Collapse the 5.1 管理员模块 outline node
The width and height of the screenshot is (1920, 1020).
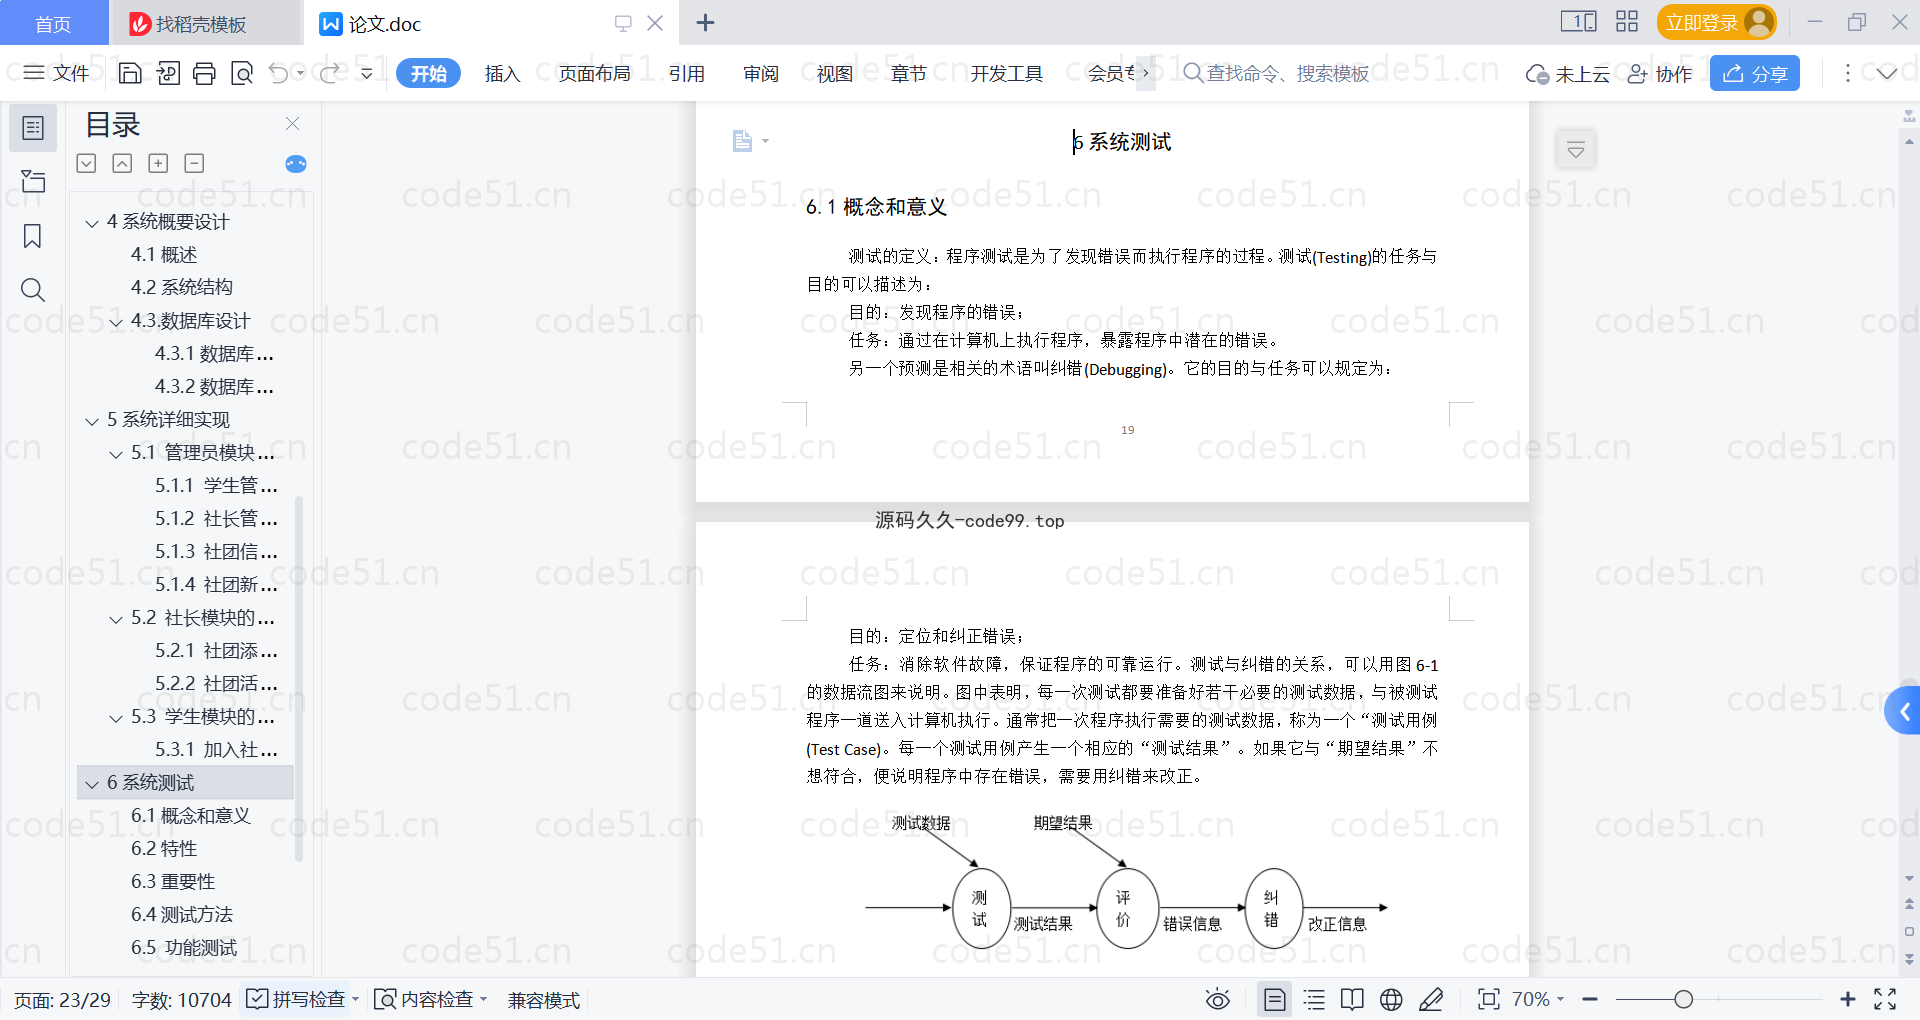point(116,454)
